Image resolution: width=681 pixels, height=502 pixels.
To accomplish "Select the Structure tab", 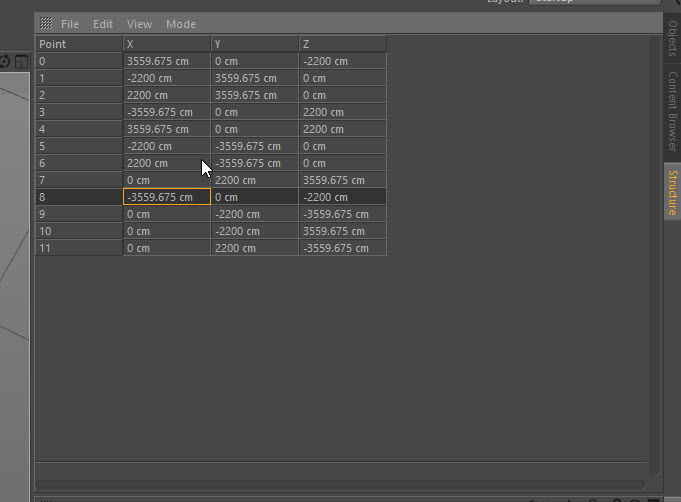I will coord(672,192).
